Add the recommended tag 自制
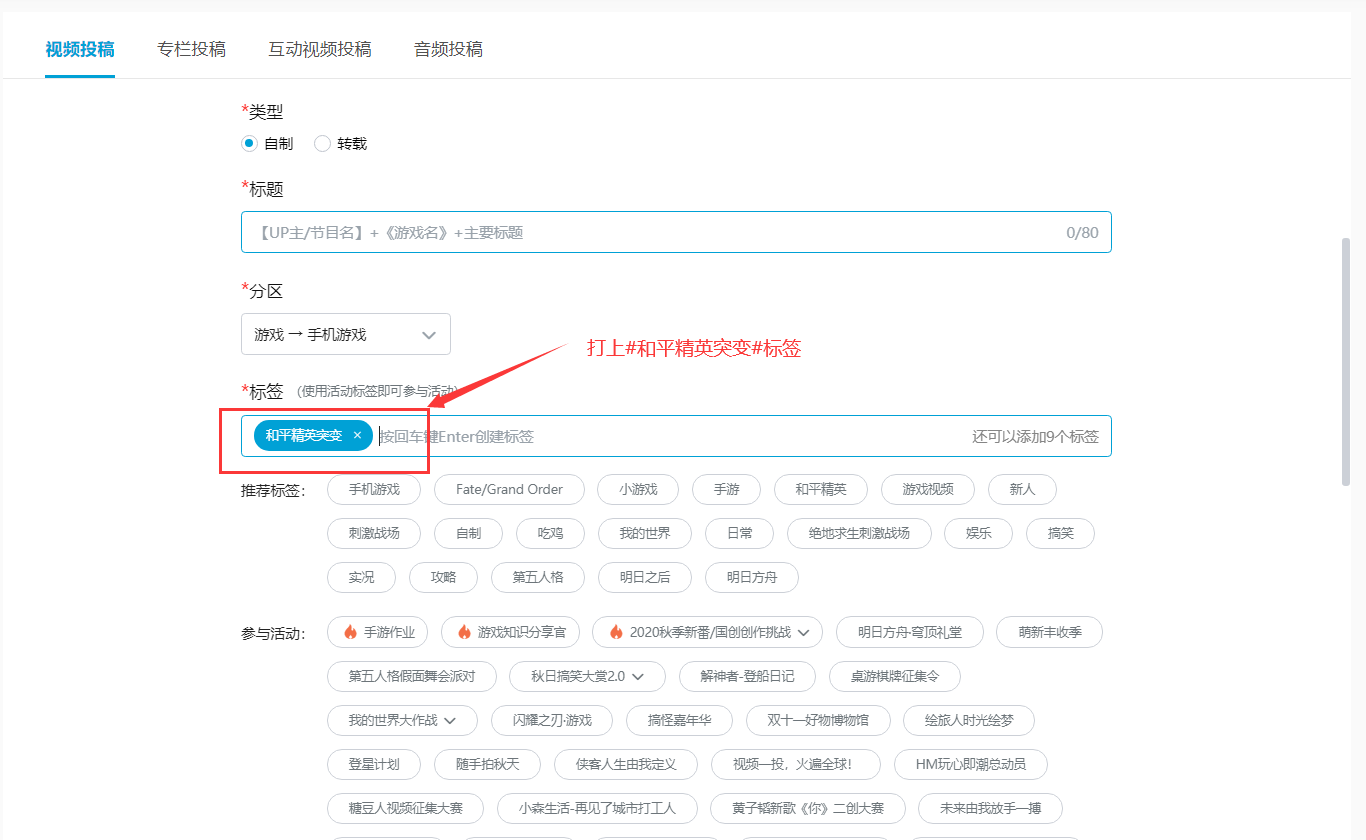The width and height of the screenshot is (1366, 840). pos(468,533)
